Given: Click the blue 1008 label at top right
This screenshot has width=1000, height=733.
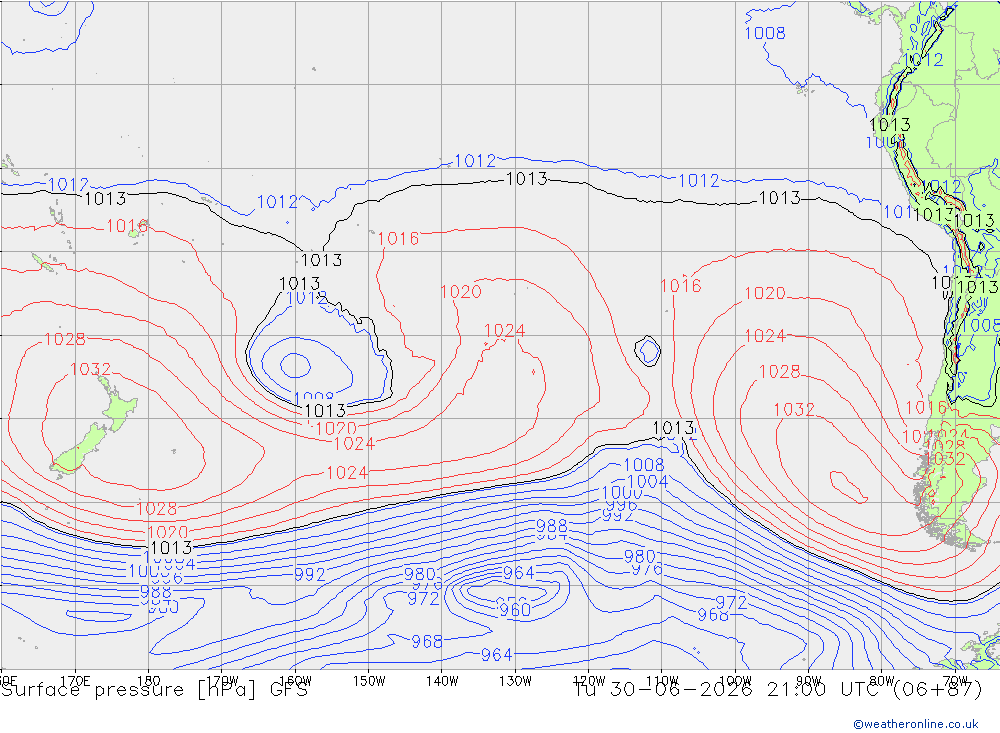Looking at the screenshot, I should 765,33.
